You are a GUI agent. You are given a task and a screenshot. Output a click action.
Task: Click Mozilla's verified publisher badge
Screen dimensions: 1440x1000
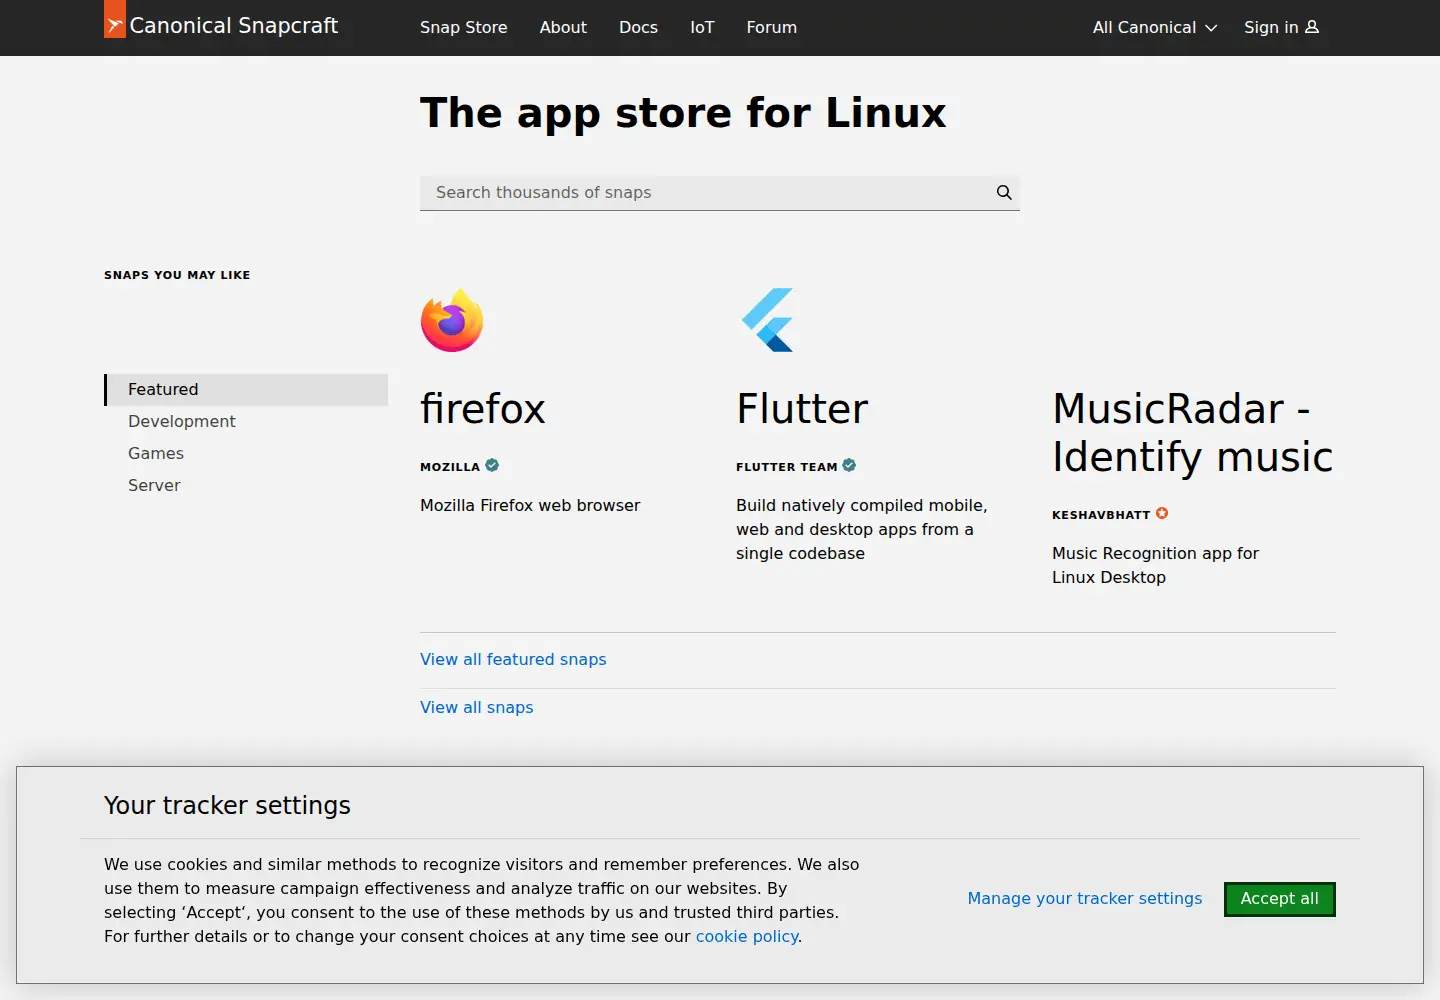(x=492, y=465)
